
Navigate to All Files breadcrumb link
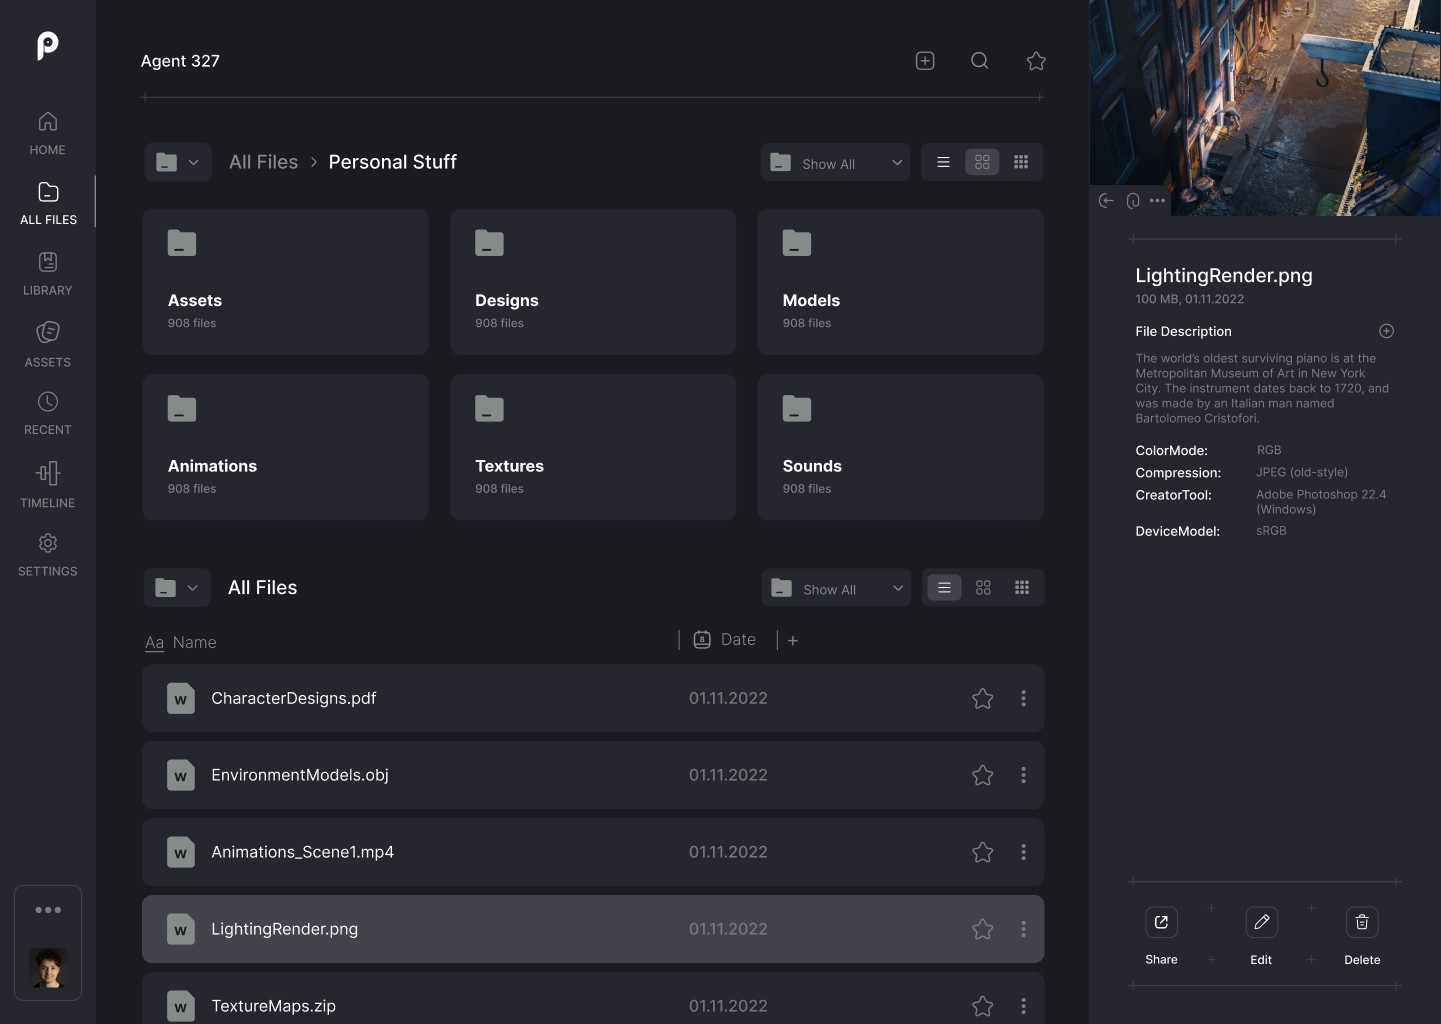(263, 162)
